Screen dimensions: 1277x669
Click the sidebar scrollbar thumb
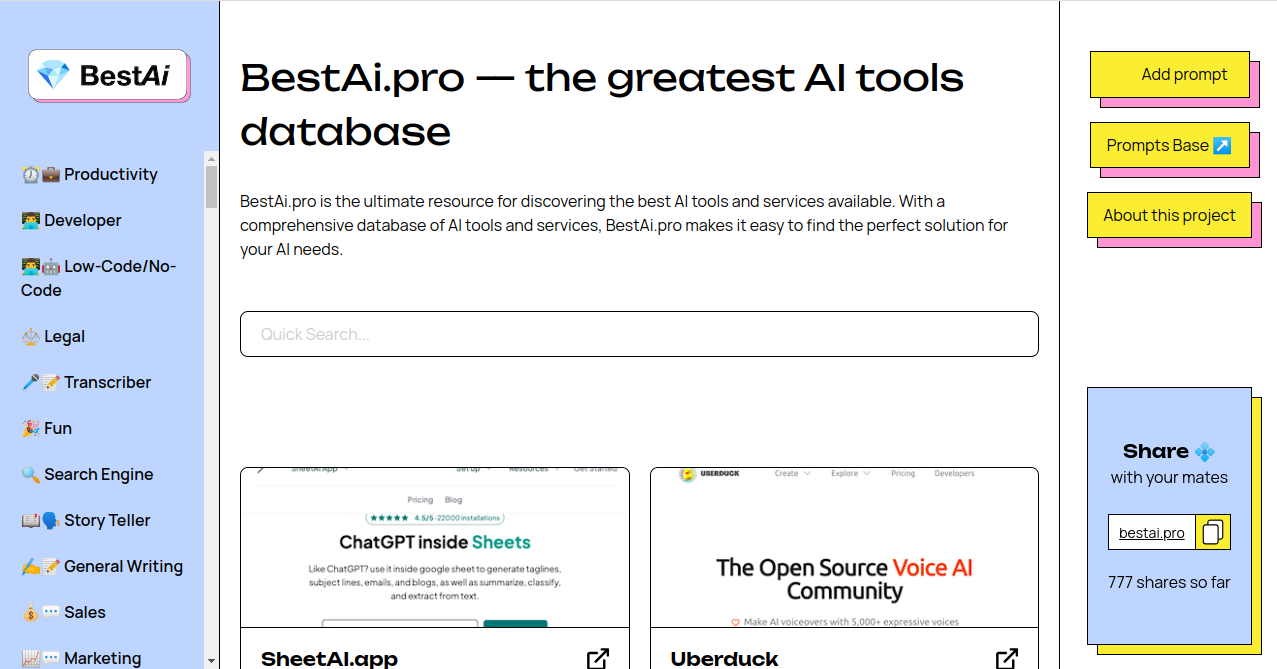[211, 187]
